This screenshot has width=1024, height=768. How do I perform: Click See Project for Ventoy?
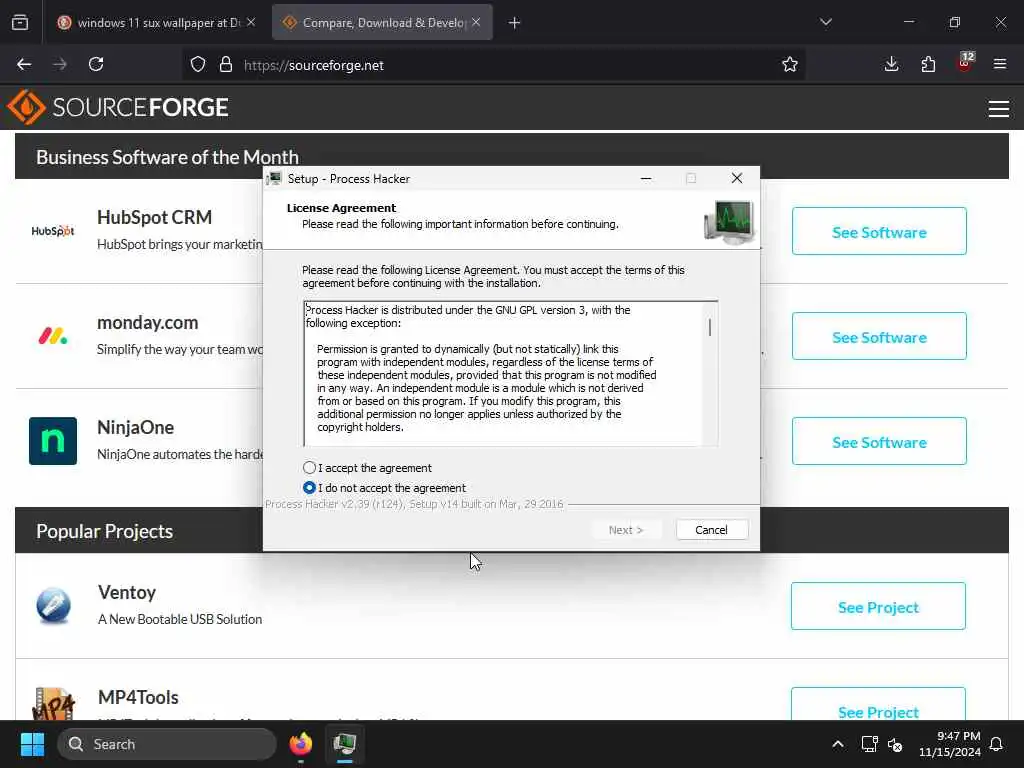[878, 607]
